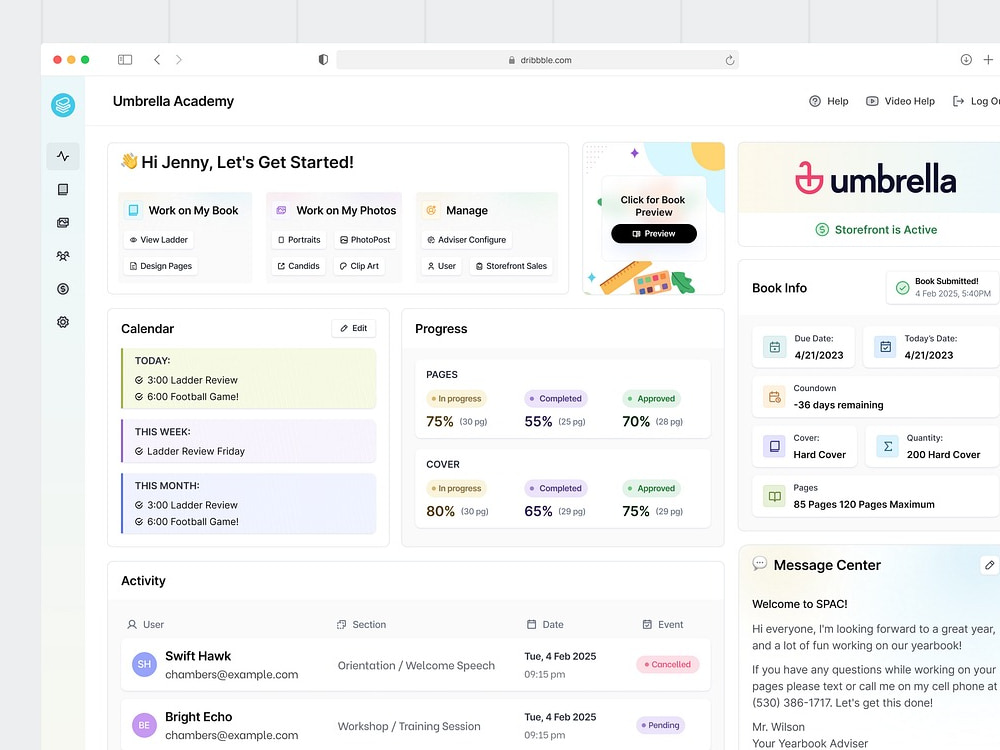Sort by User column header
This screenshot has width=1000, height=750.
click(146, 624)
